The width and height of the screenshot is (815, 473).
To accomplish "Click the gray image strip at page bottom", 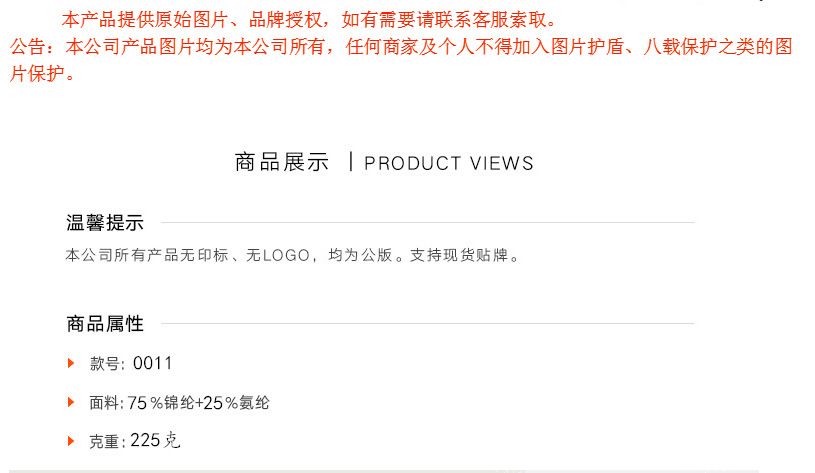I will pos(384,471).
